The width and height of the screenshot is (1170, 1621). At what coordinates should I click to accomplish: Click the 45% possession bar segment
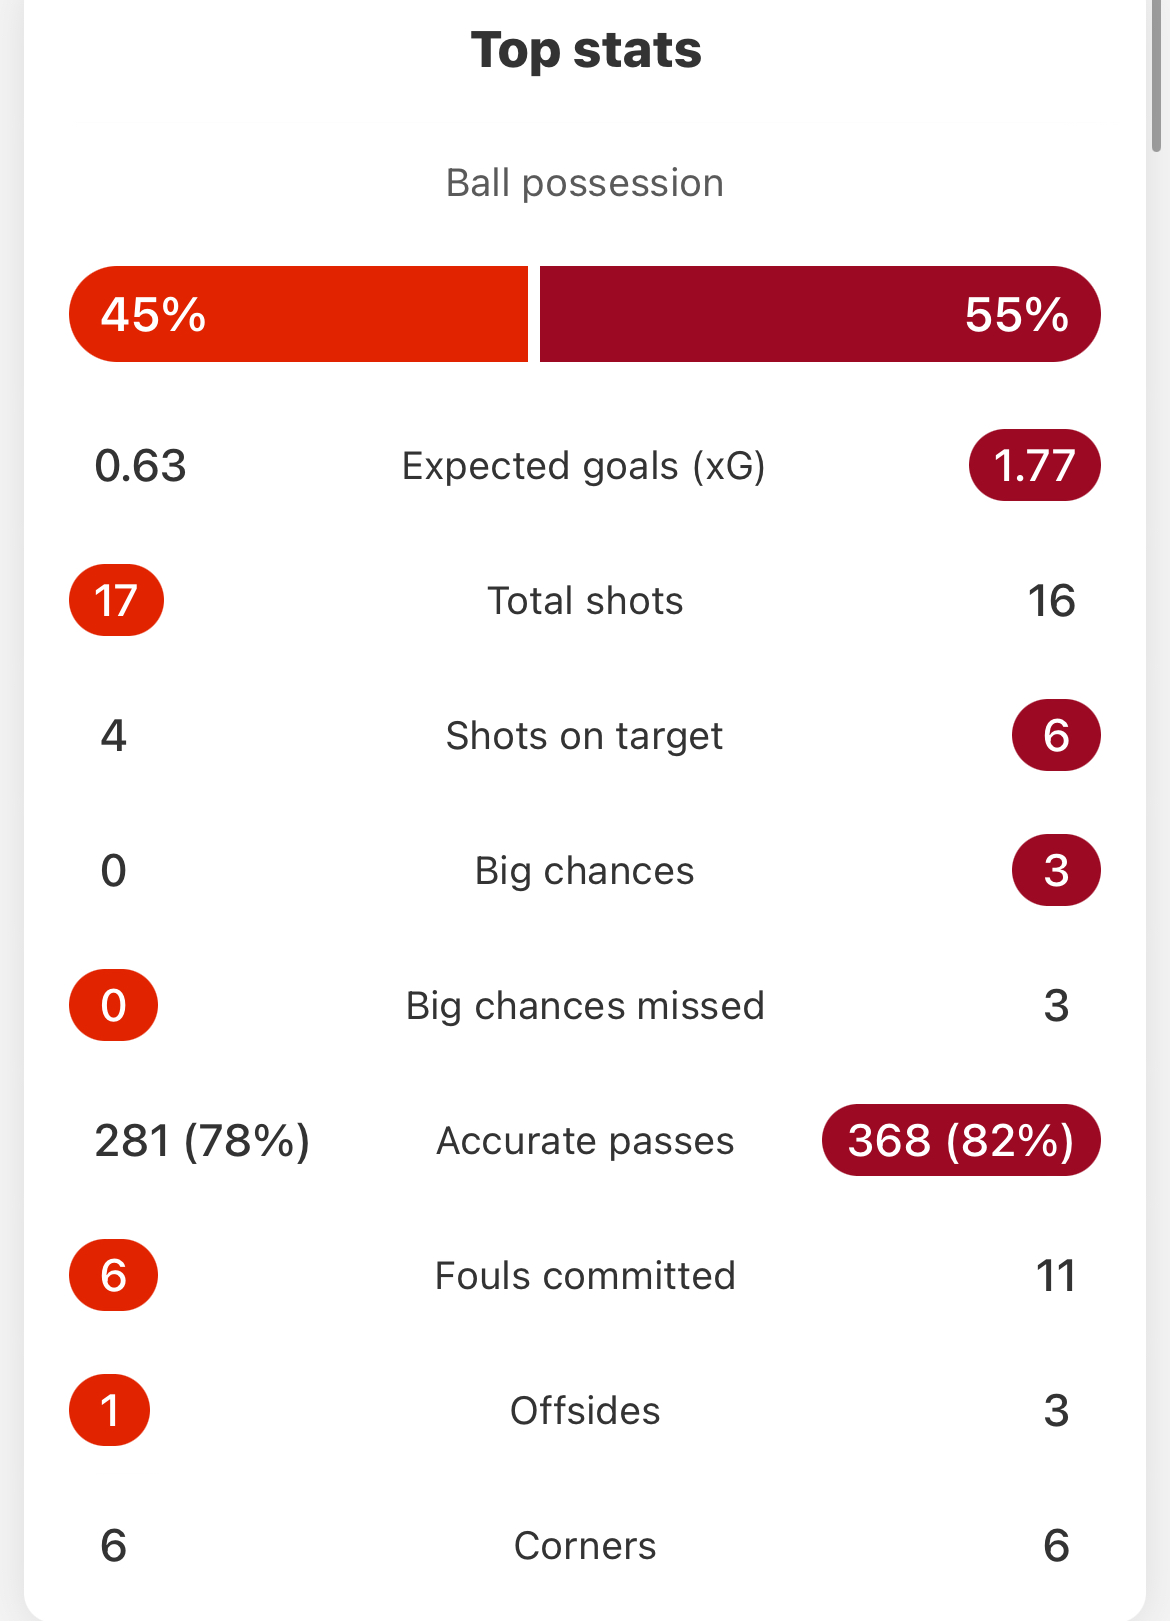click(x=298, y=314)
